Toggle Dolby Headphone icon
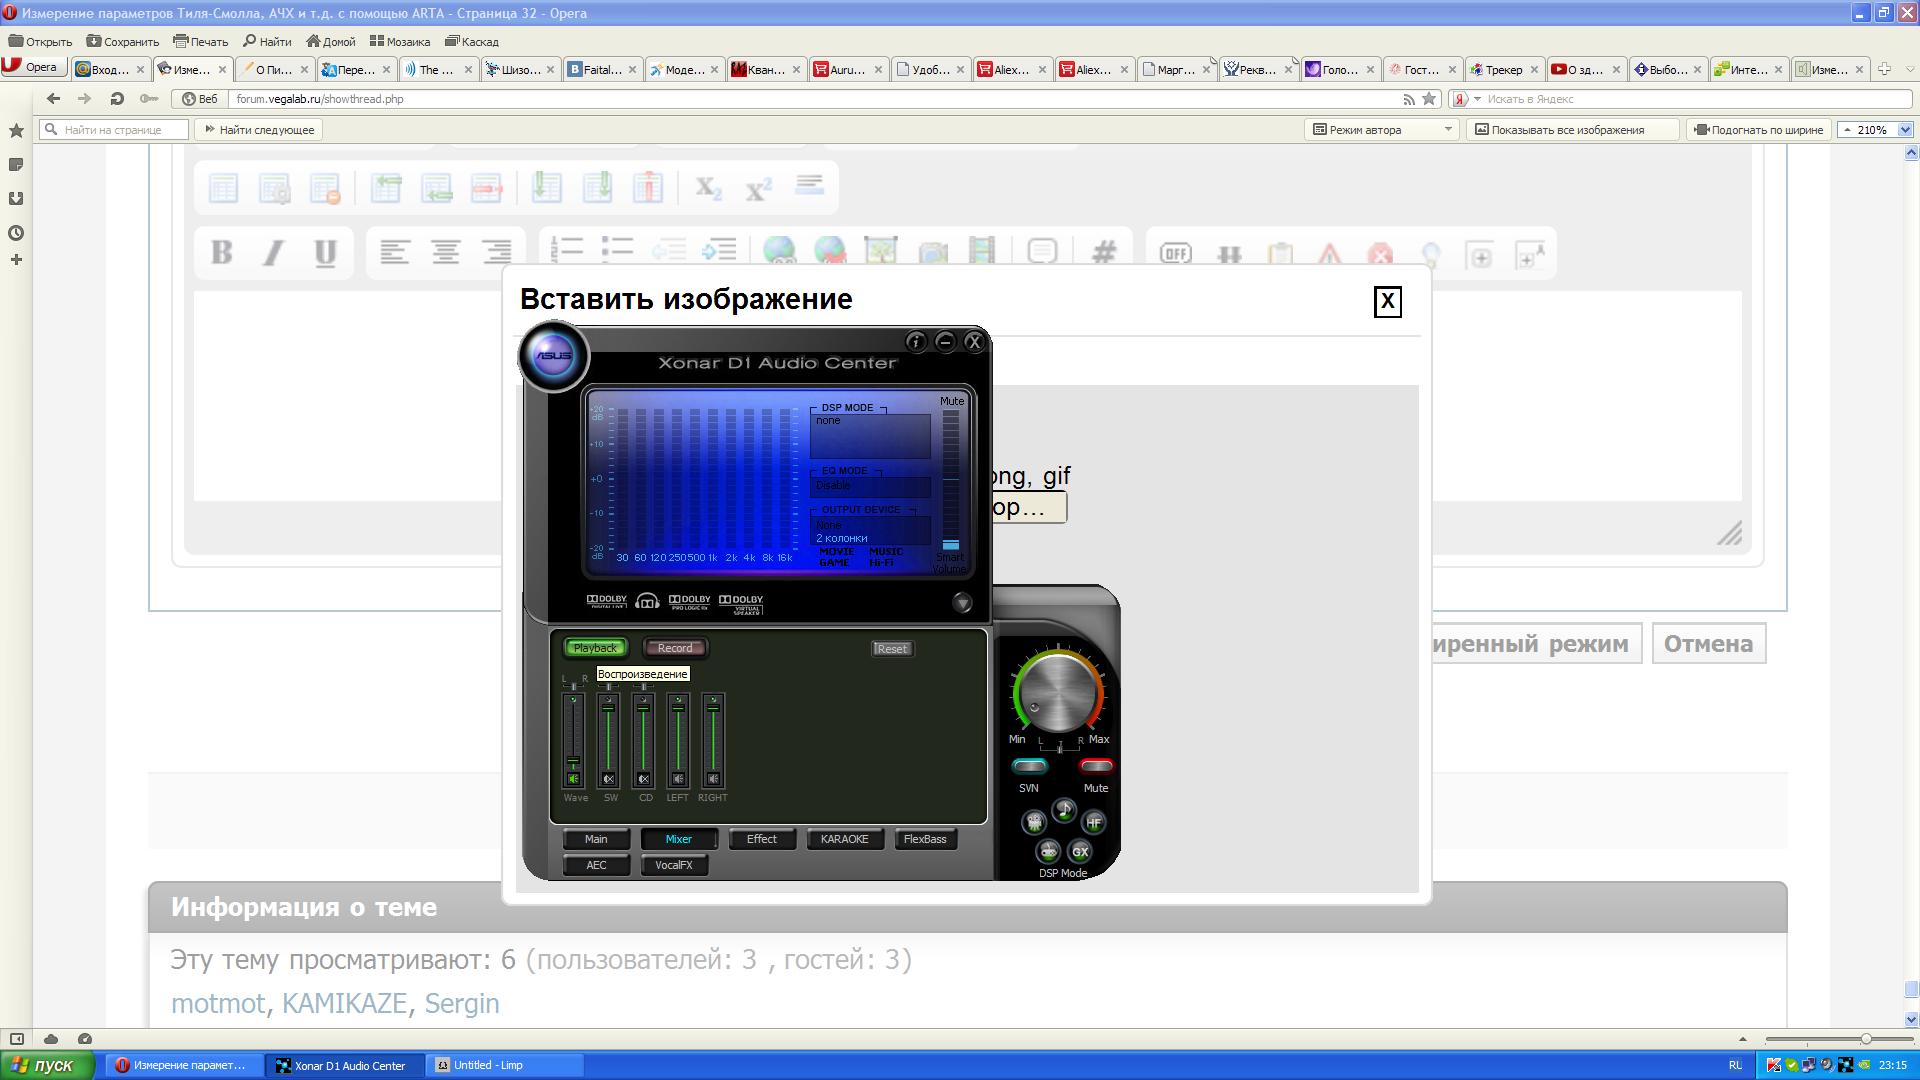 pos(647,601)
